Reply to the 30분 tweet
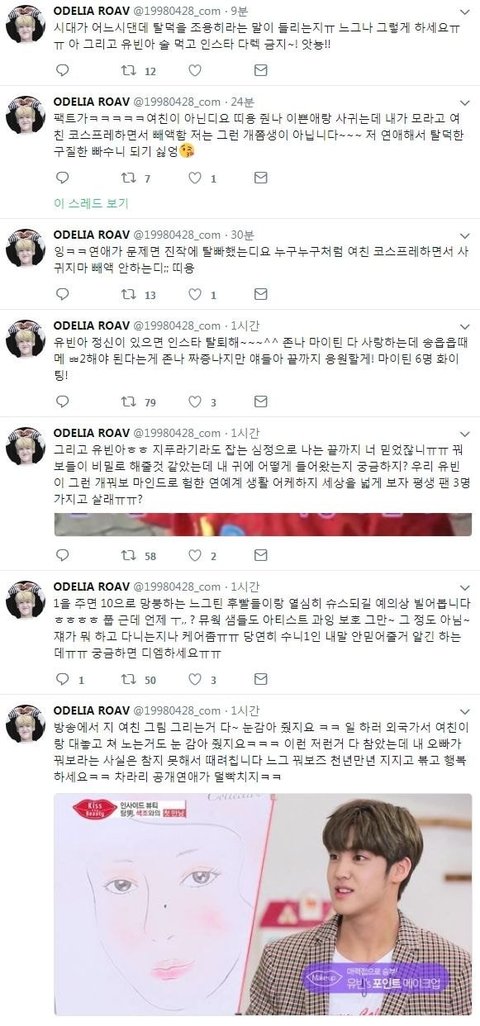Image resolution: width=480 pixels, height=1026 pixels. coord(62,294)
